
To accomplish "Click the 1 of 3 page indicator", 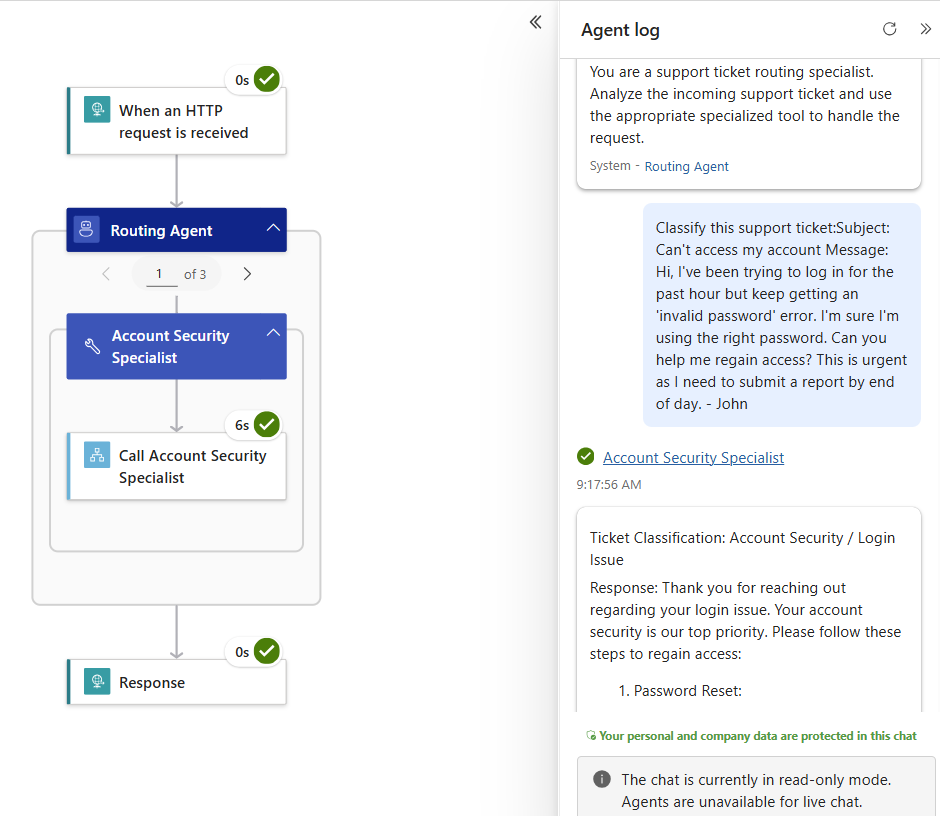I will [x=176, y=273].
